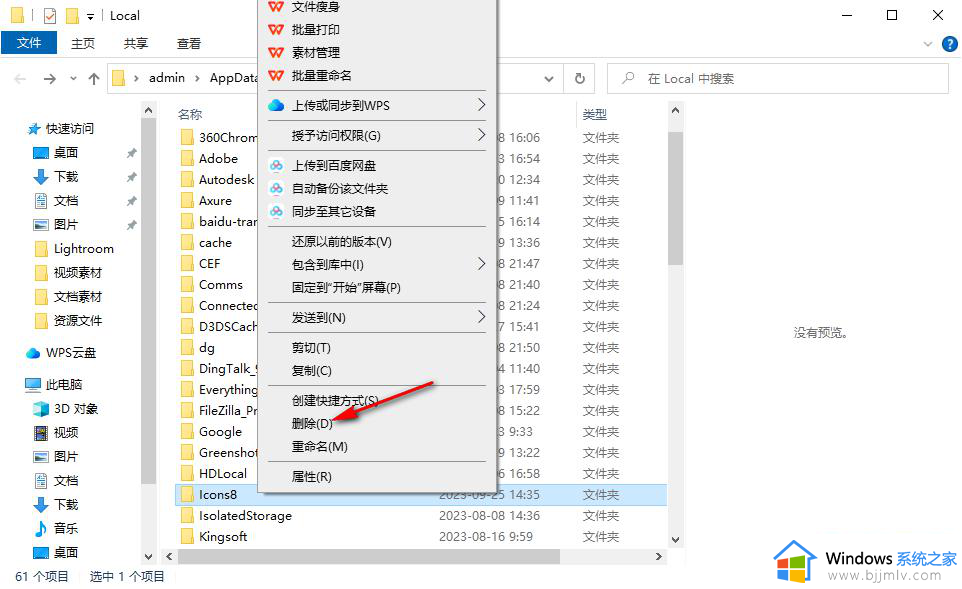Click the WPS icon beside 批量打印
Viewport: 962px width, 589px height.
coord(276,29)
